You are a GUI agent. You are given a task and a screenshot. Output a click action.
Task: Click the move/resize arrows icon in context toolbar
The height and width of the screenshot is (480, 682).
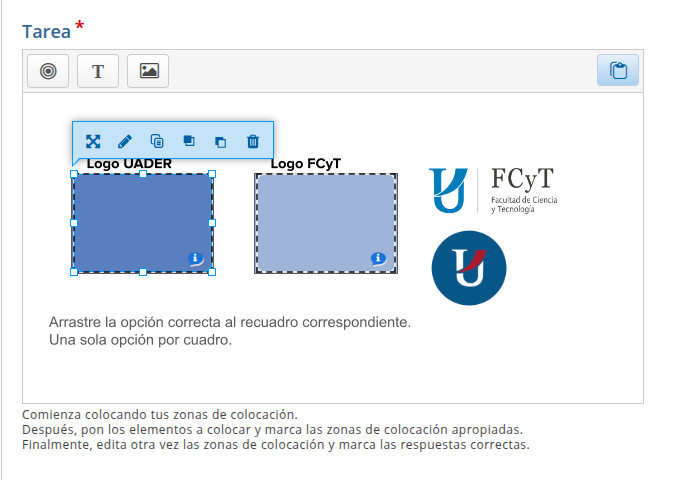[x=93, y=141]
